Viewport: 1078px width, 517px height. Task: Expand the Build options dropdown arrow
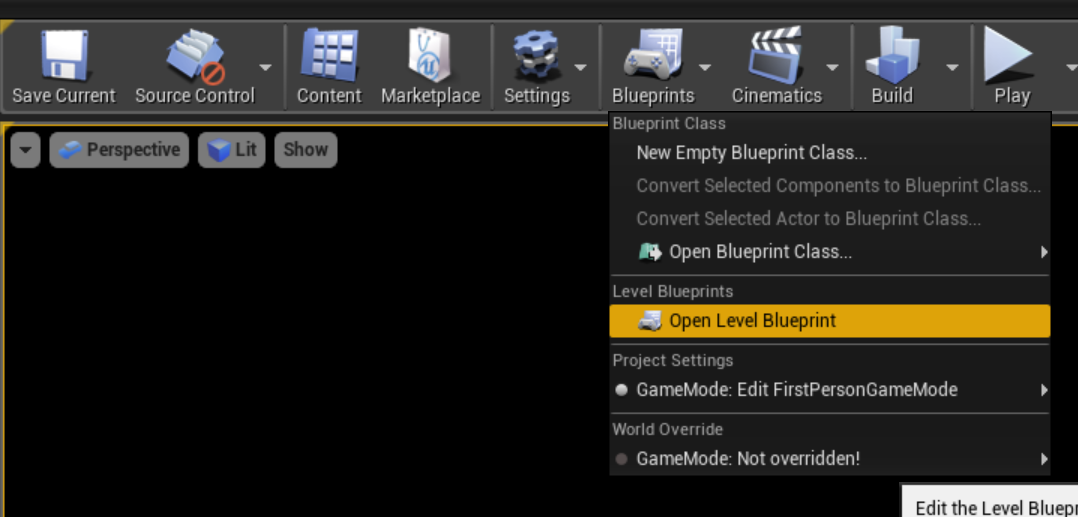coord(952,68)
